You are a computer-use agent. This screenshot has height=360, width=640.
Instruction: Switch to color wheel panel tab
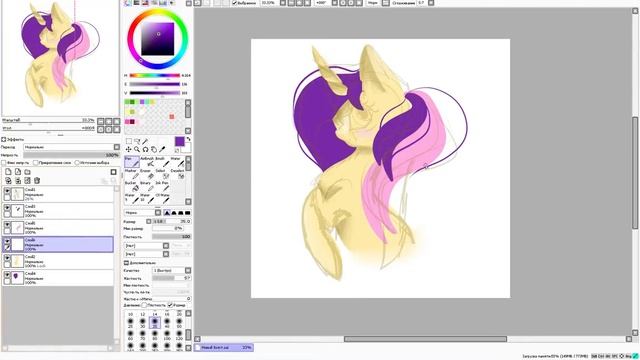[x=128, y=2]
